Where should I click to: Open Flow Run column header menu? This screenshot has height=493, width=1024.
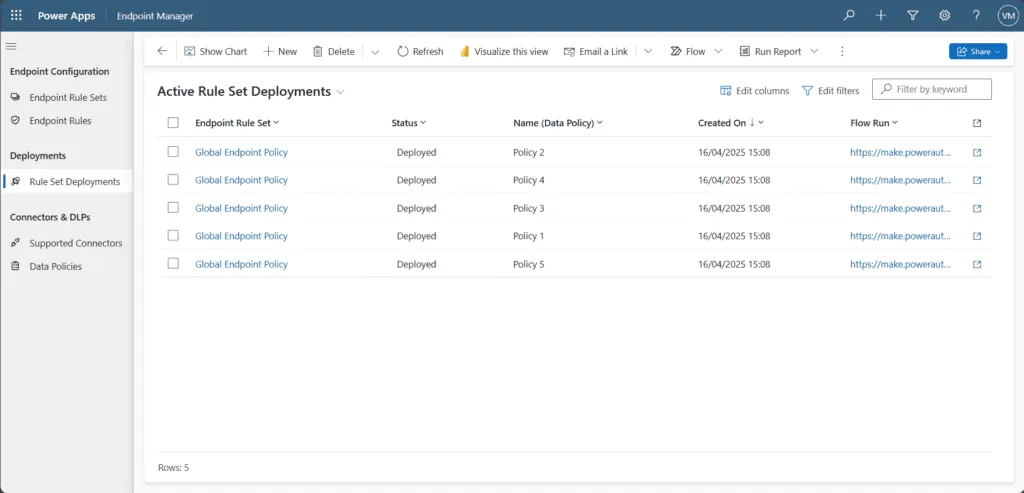pyautogui.click(x=874, y=123)
